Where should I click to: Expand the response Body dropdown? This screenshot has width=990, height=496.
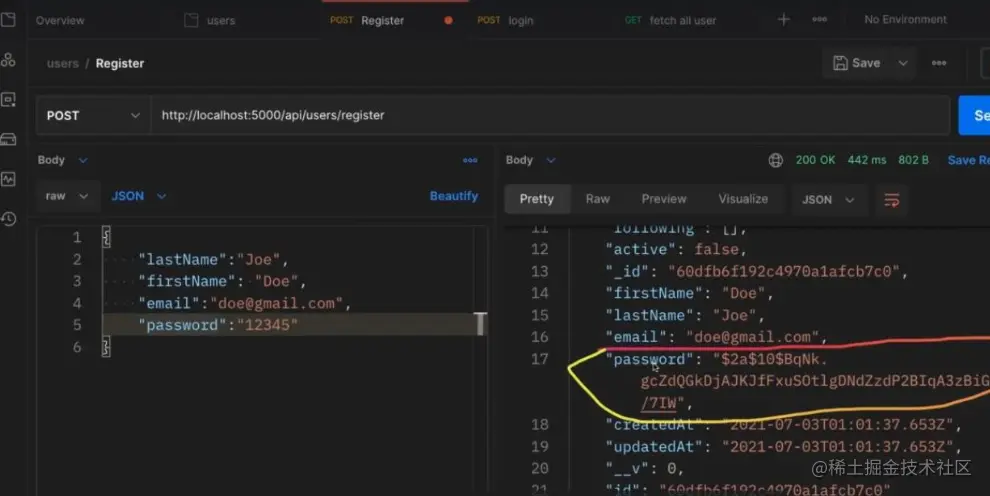[x=530, y=160]
